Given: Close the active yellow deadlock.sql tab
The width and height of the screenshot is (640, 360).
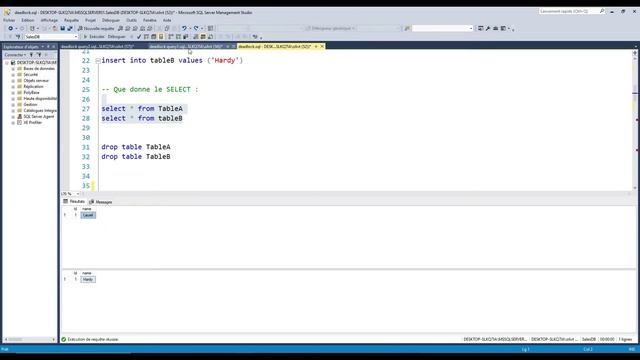Looking at the screenshot, I should 322,47.
